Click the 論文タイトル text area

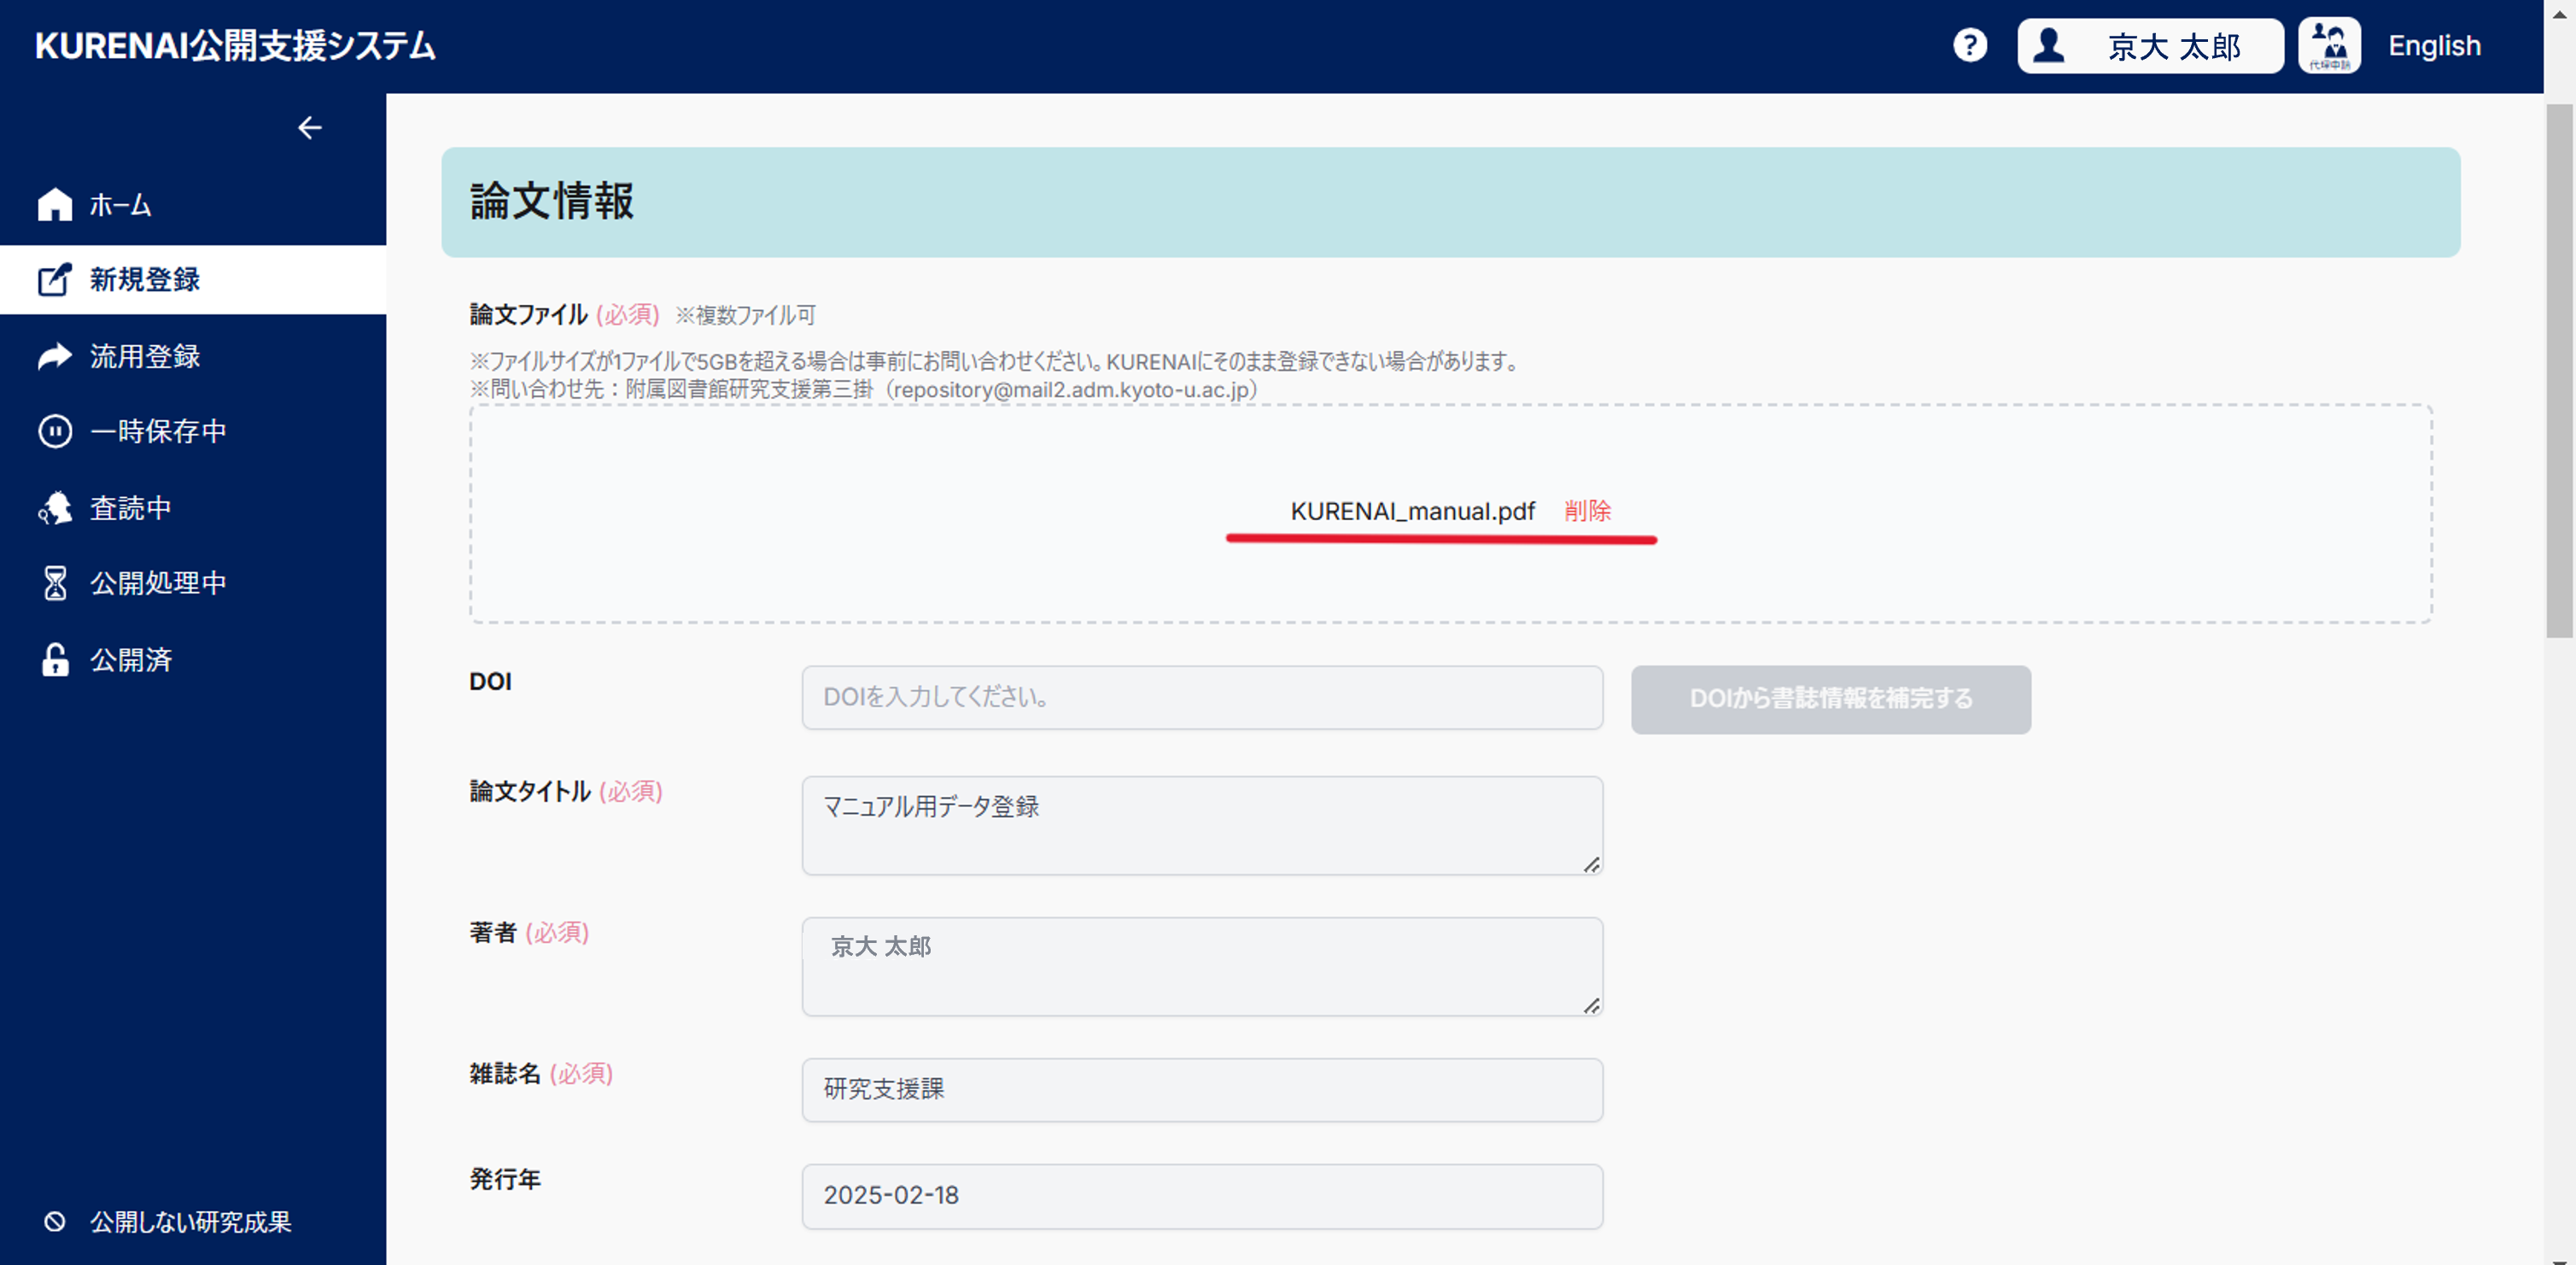click(1202, 825)
